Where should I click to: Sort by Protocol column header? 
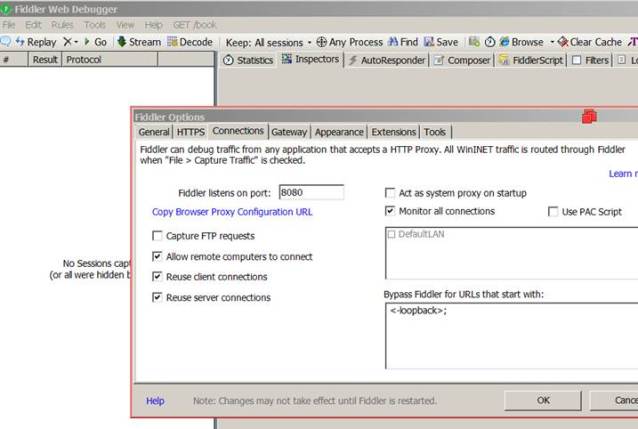tap(109, 60)
